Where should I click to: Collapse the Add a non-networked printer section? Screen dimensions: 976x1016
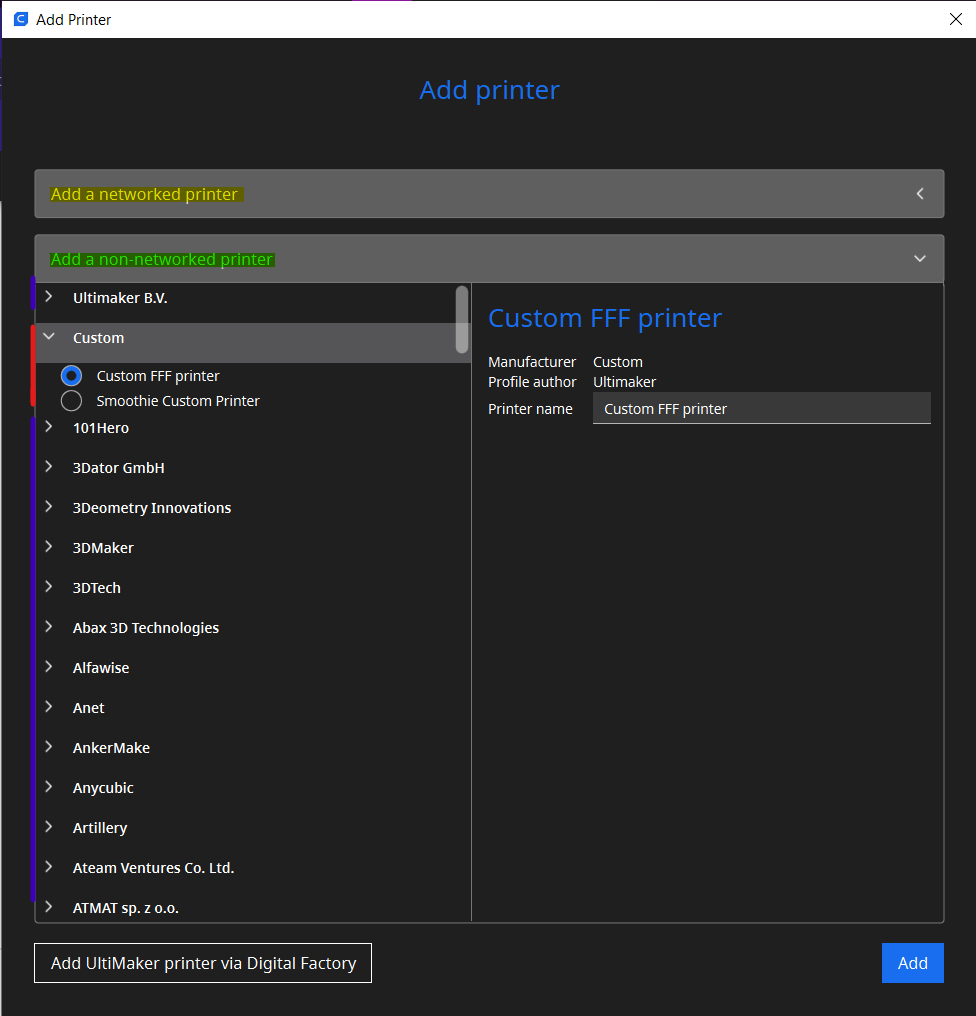(489, 259)
